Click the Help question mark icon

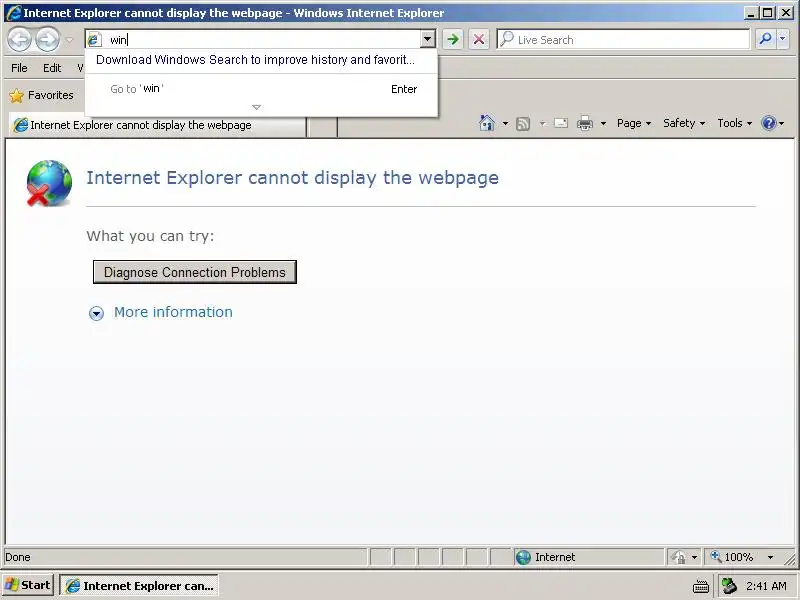click(x=768, y=123)
